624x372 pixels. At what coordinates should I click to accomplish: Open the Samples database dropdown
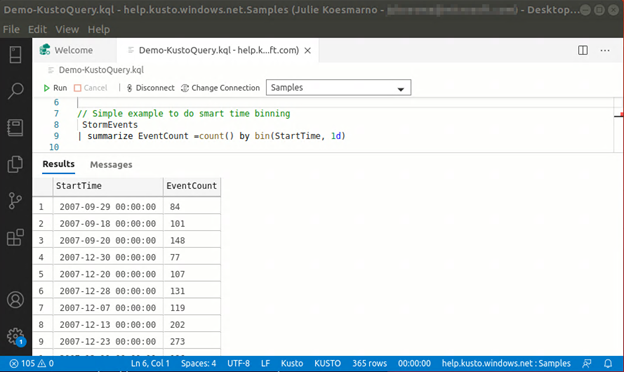point(338,88)
